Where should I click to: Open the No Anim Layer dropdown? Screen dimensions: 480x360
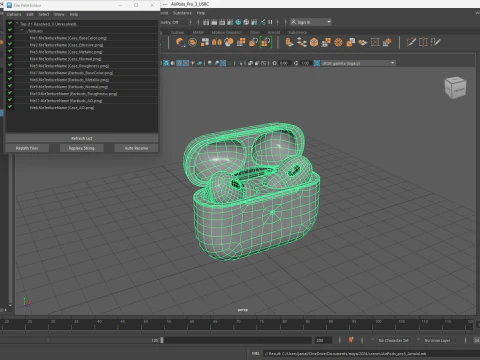pos(438,340)
